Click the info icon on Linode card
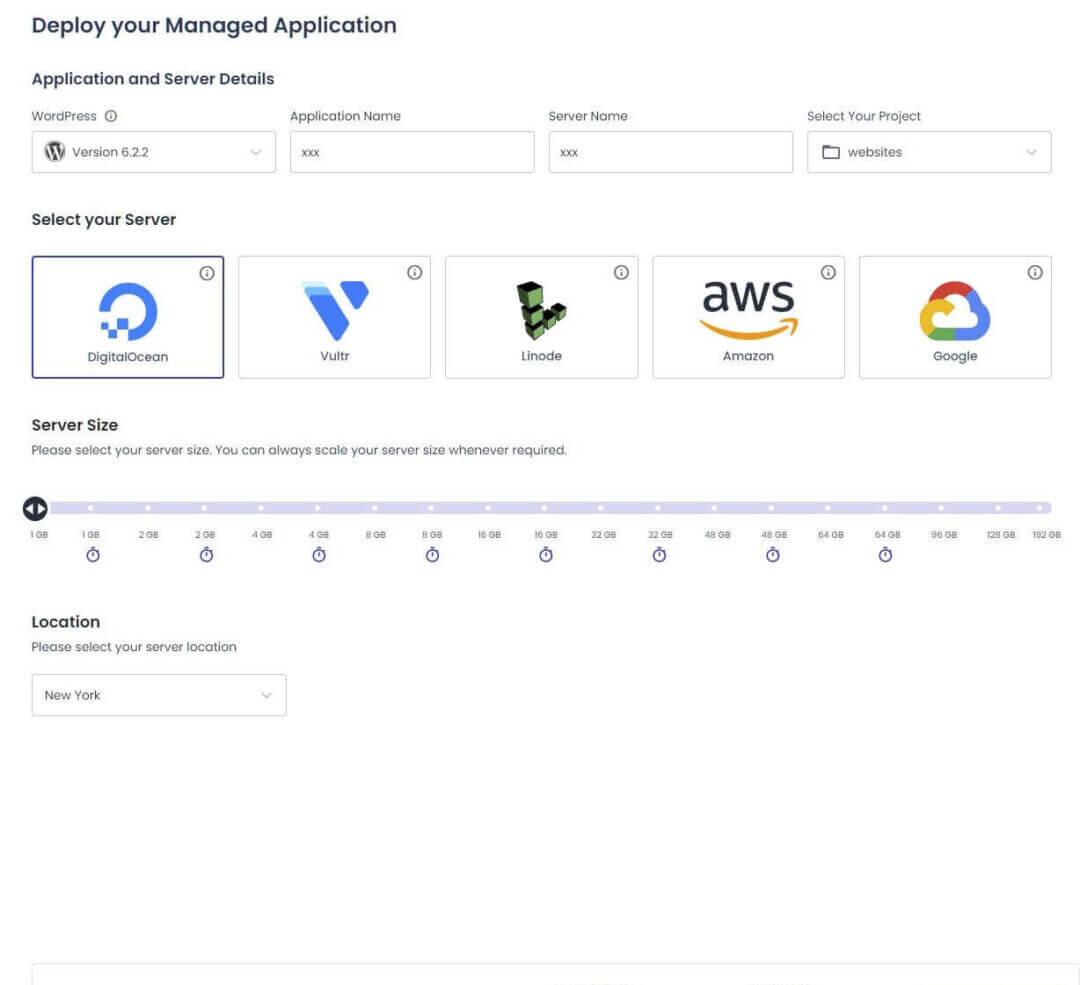 (621, 273)
